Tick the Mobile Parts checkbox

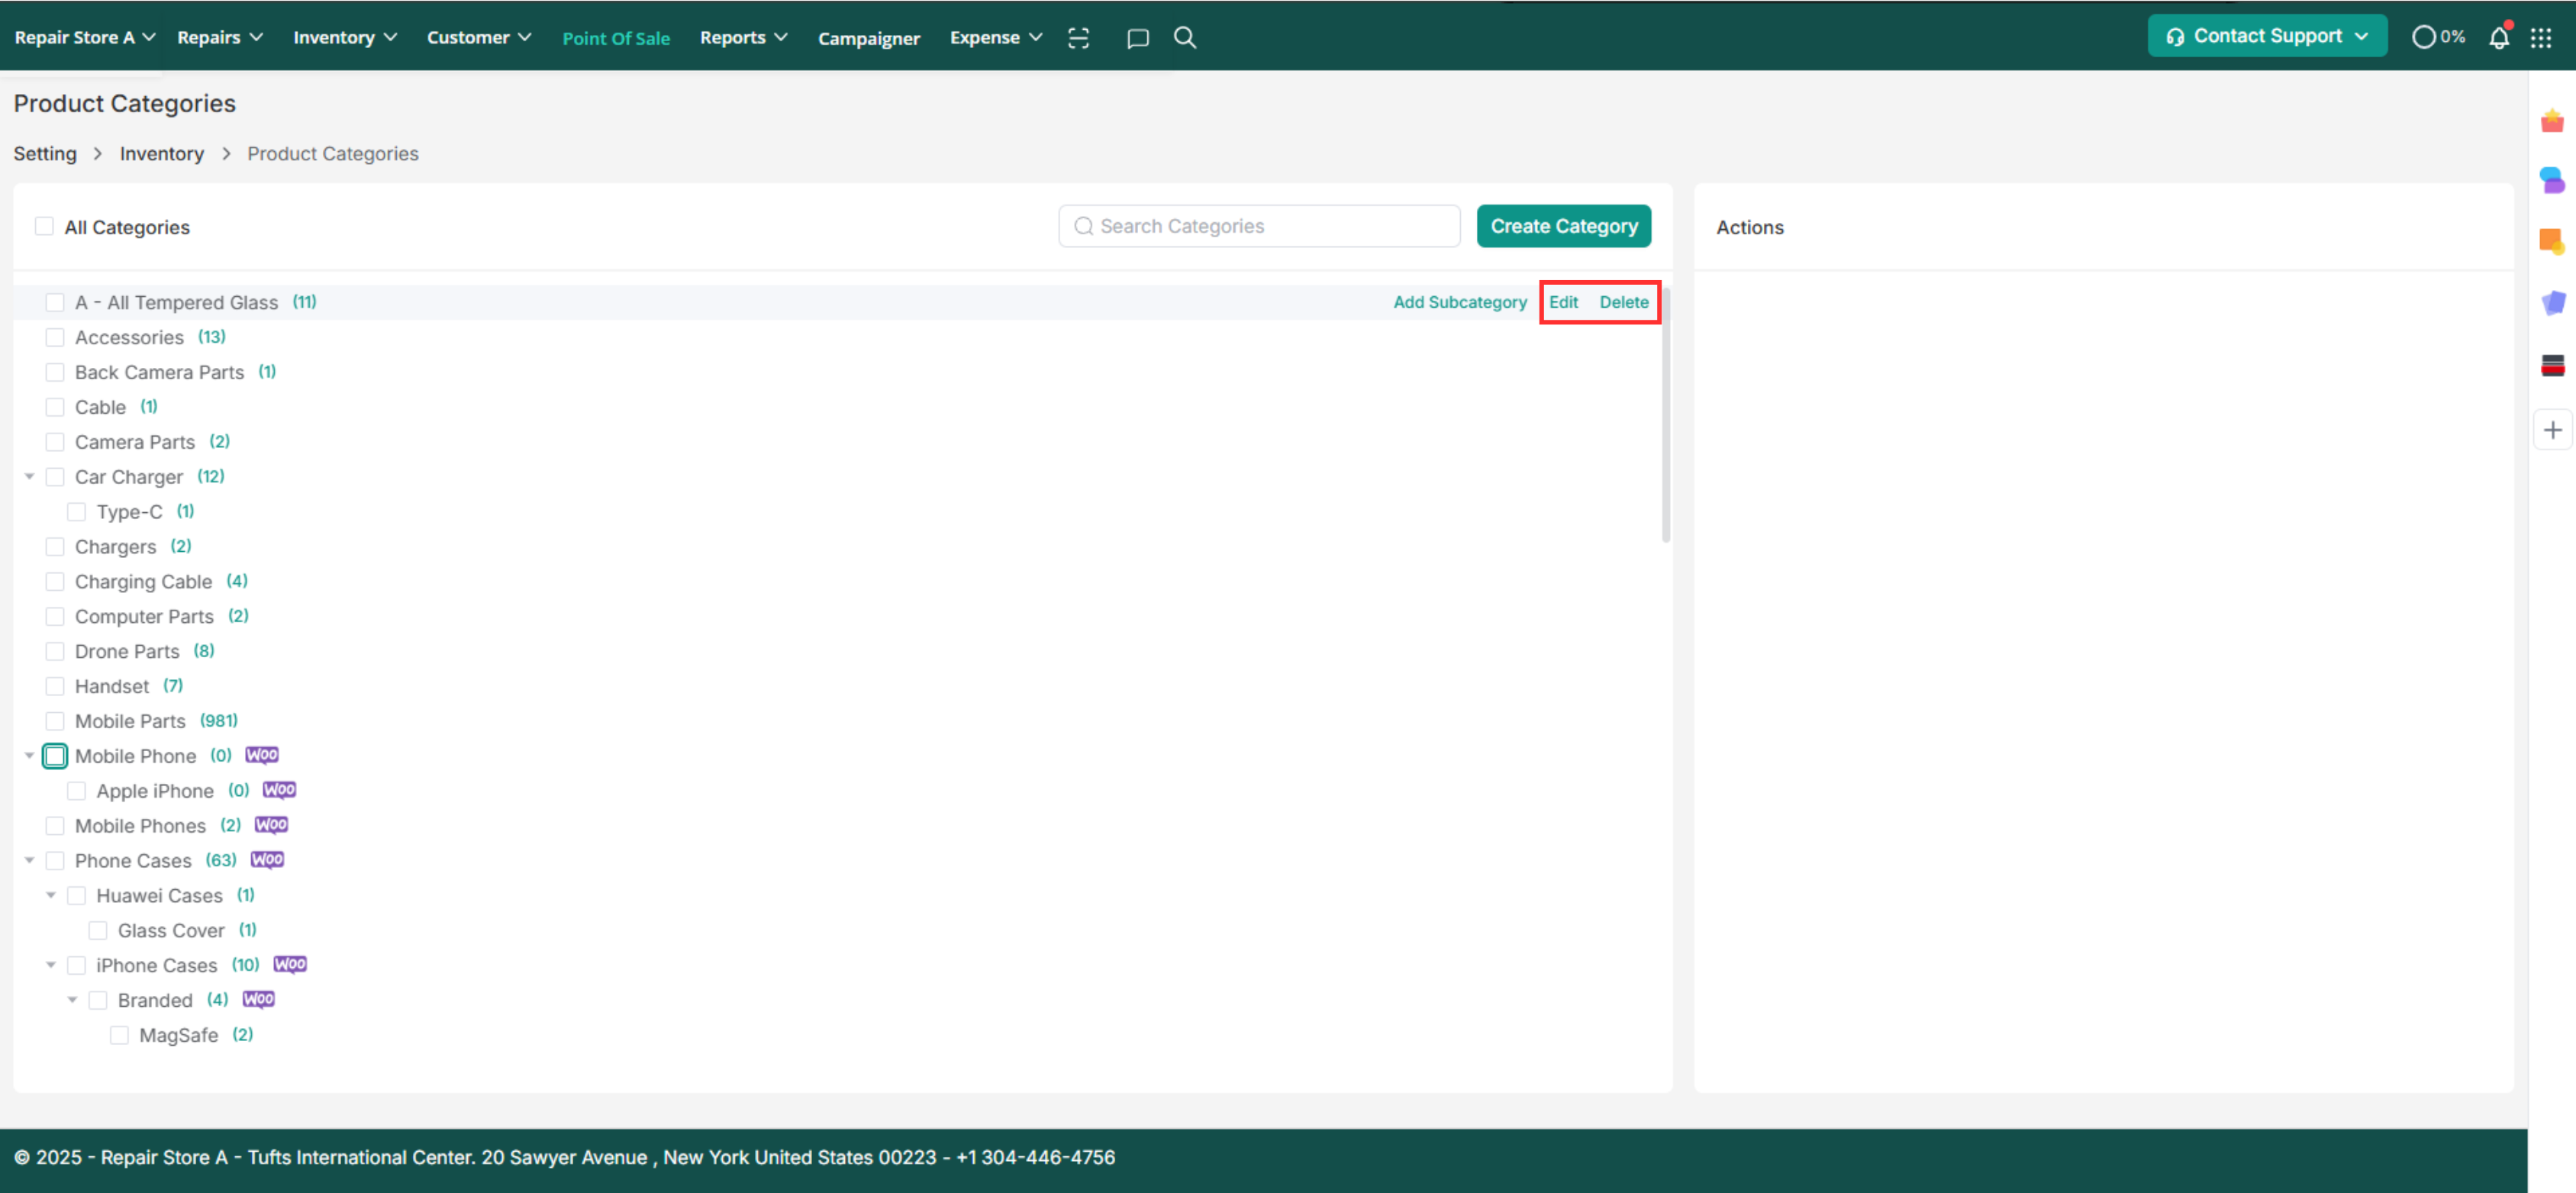pos(55,721)
